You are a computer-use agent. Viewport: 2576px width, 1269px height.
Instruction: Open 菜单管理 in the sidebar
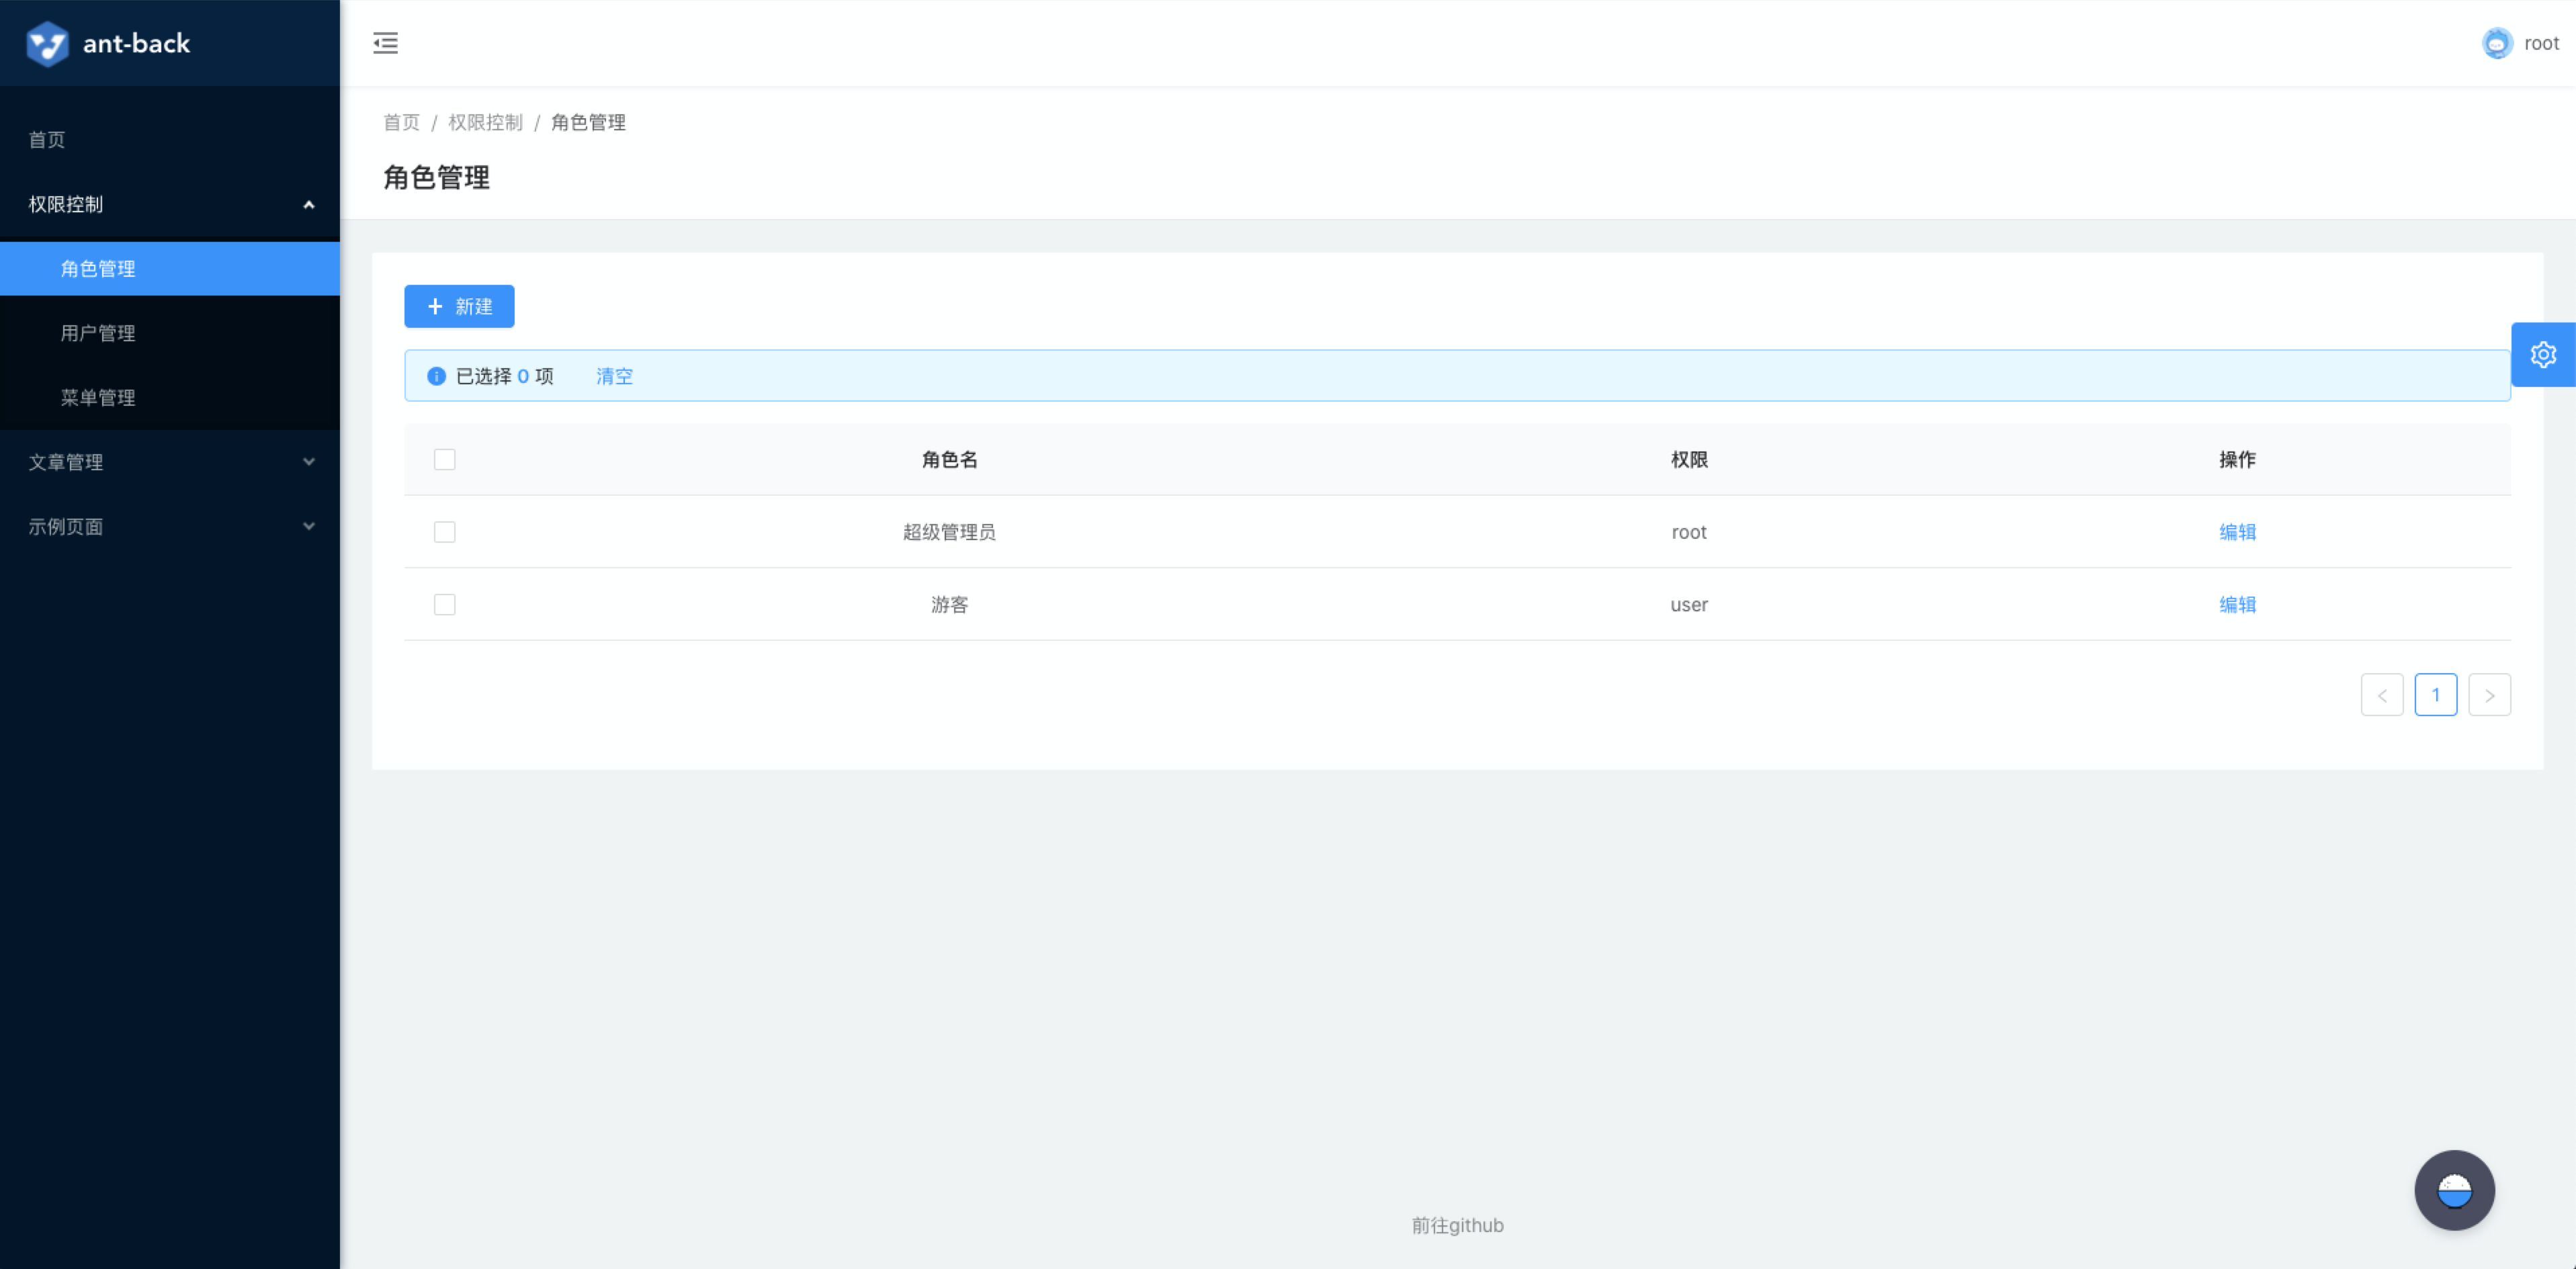[98, 397]
